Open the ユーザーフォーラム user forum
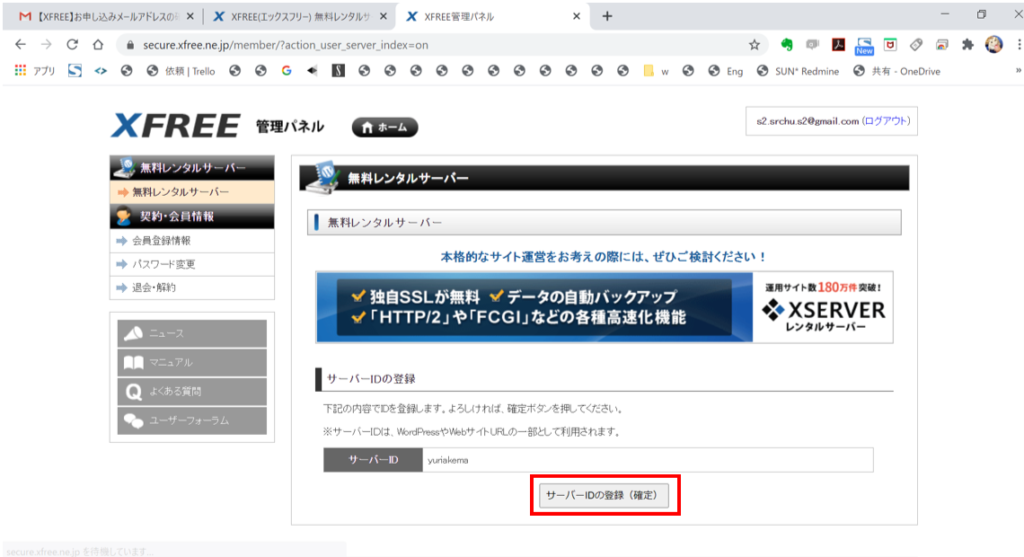The image size is (1024, 557). (192, 420)
